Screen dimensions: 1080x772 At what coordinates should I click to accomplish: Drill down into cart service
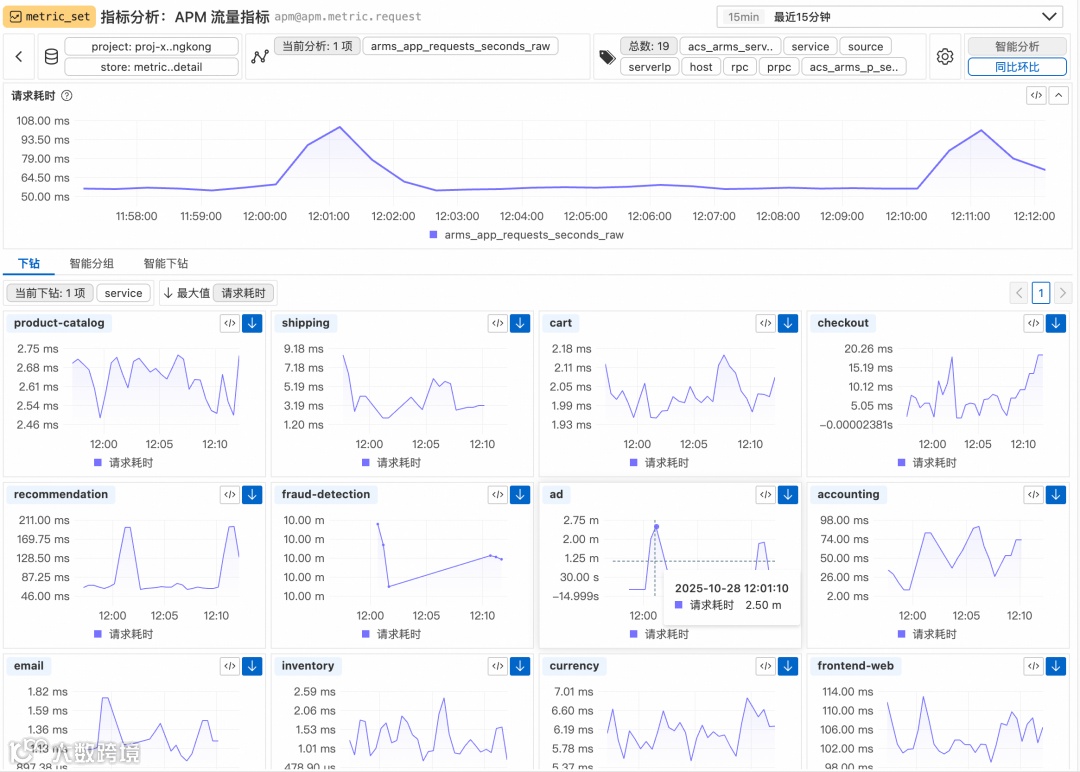coord(788,323)
